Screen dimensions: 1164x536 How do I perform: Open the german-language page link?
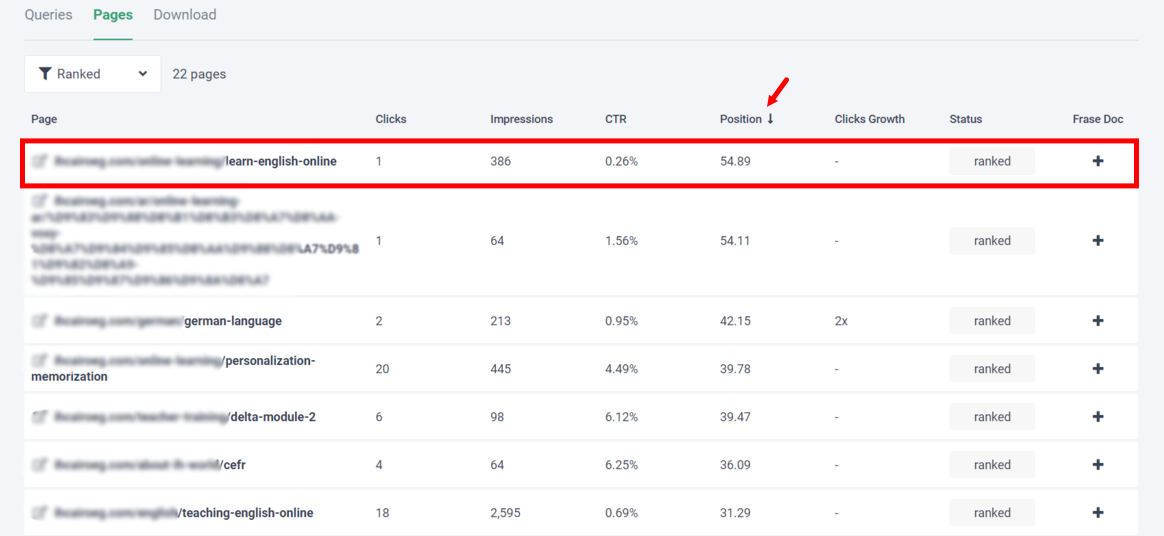click(168, 321)
